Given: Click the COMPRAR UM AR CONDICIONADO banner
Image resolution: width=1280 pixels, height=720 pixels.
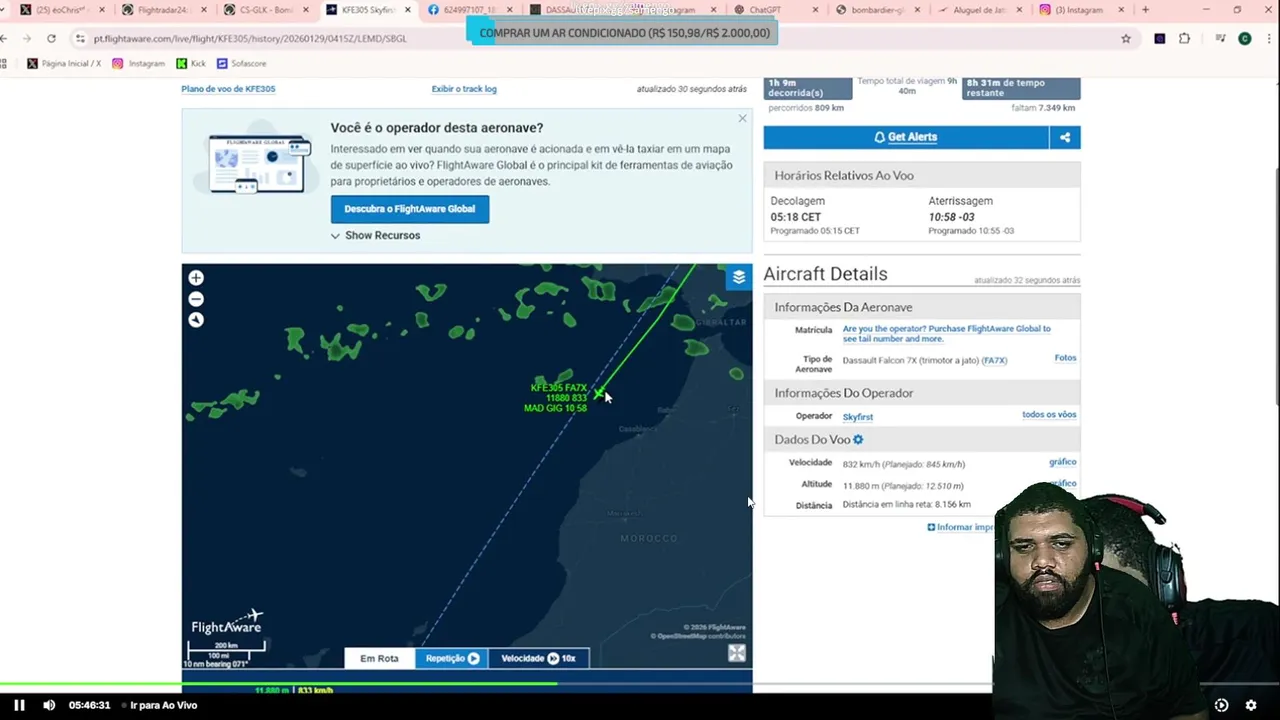Looking at the screenshot, I should [625, 33].
